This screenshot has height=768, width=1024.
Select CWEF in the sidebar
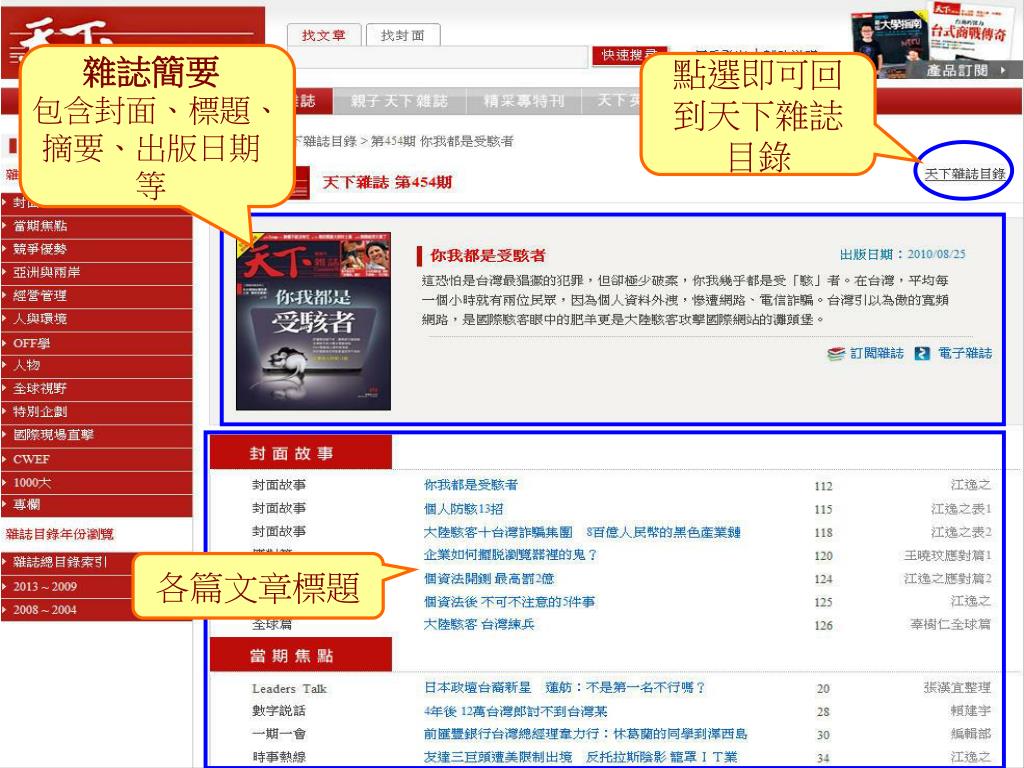coord(97,459)
